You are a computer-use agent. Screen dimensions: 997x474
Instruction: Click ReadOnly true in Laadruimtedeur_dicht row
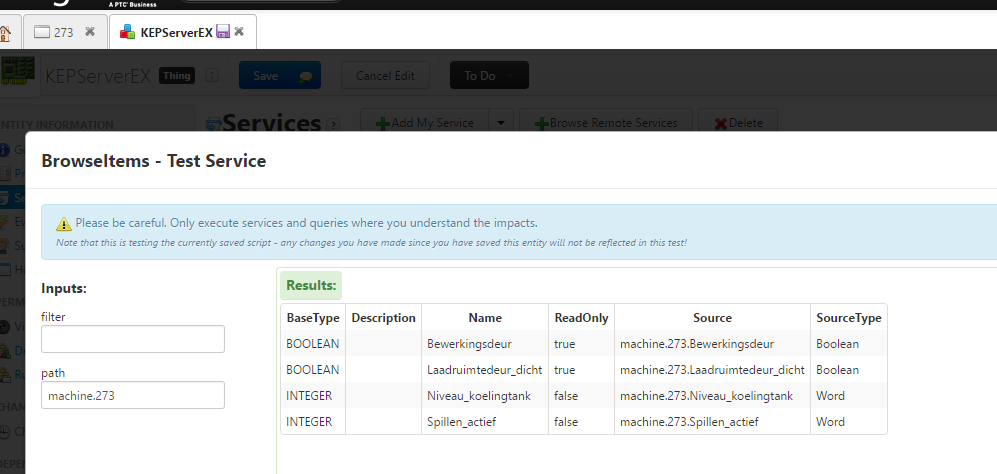(x=581, y=370)
